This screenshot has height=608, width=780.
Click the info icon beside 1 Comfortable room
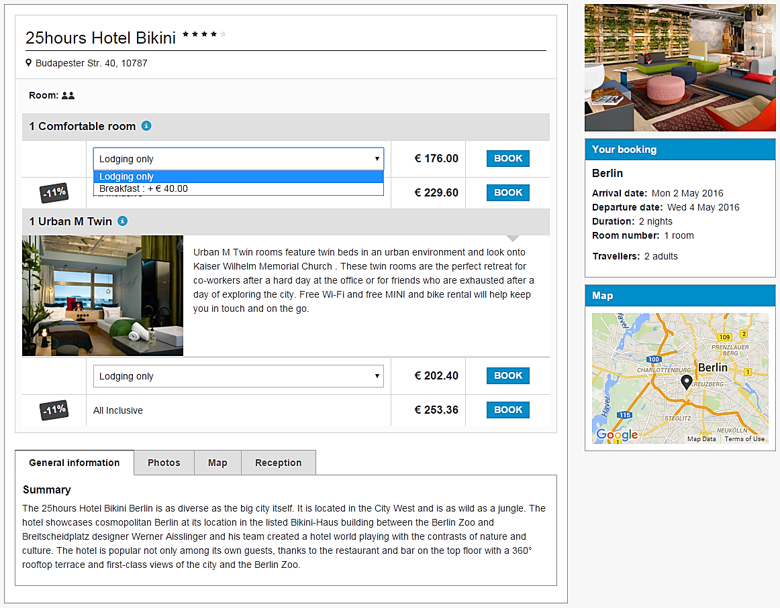click(146, 126)
